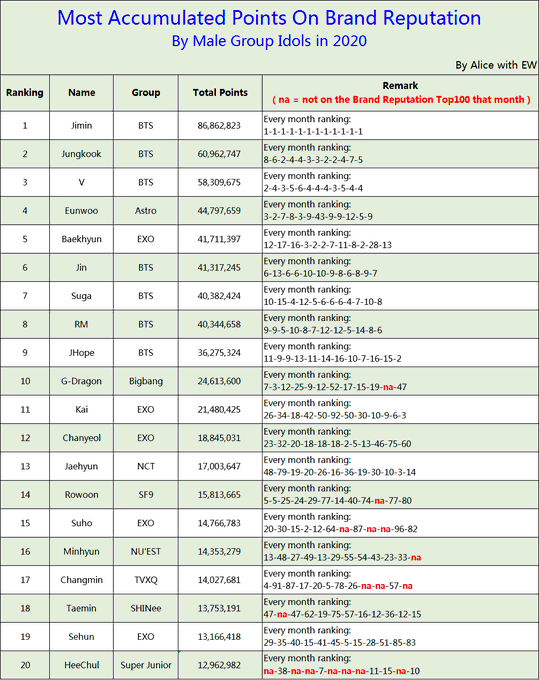Select total points value 40,382,424
This screenshot has height=680, width=539.
[x=219, y=296]
